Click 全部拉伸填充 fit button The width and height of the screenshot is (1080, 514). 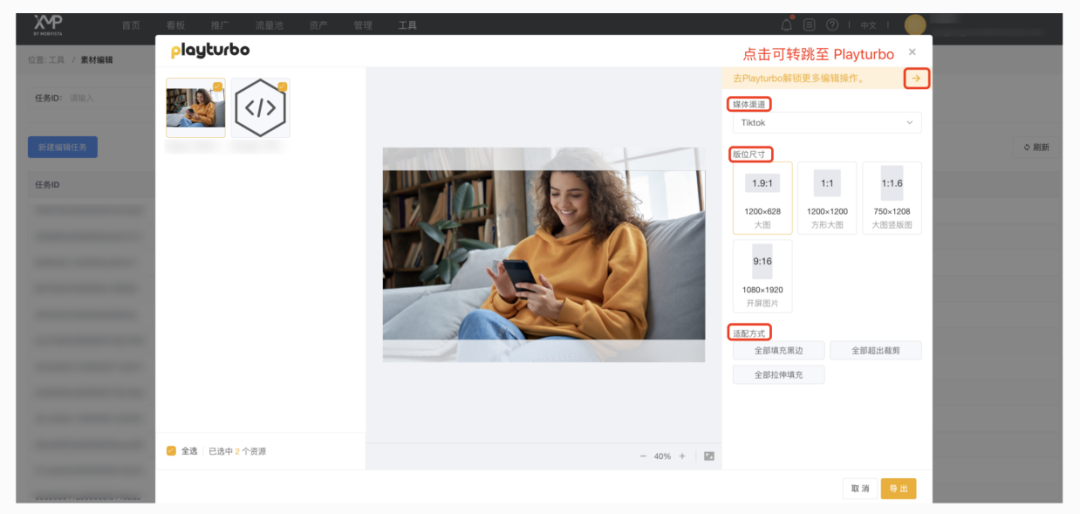(778, 375)
